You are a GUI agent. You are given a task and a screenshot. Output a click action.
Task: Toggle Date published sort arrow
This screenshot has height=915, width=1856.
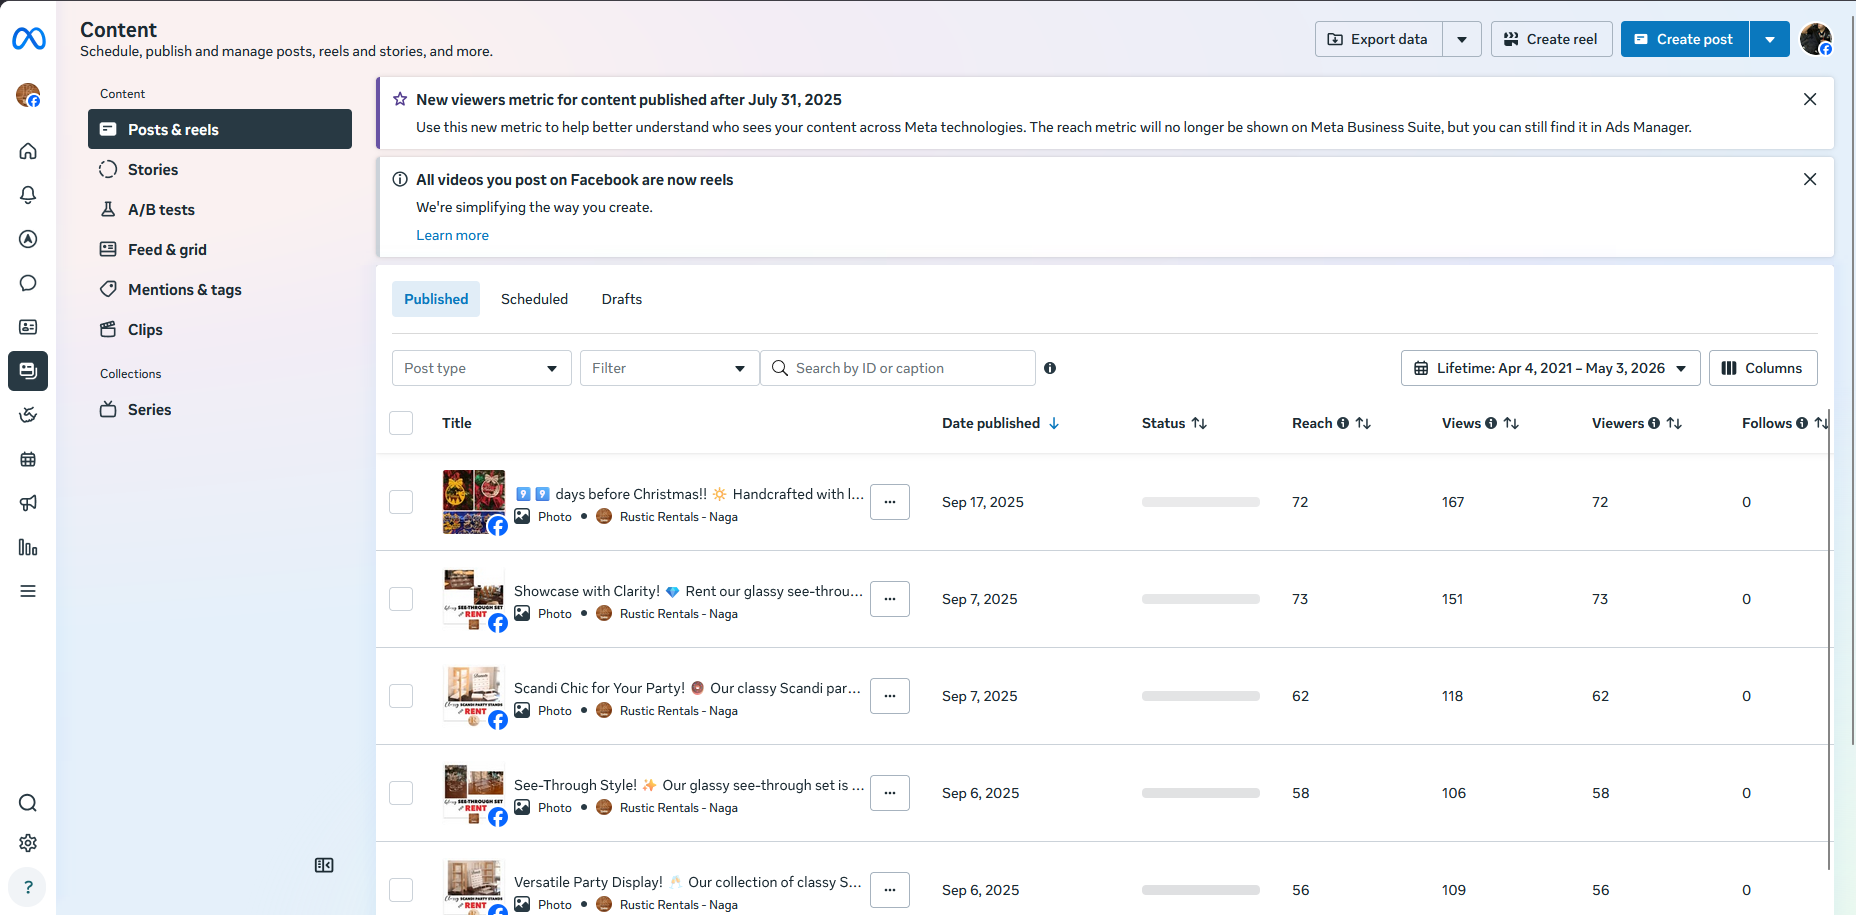(x=1054, y=423)
